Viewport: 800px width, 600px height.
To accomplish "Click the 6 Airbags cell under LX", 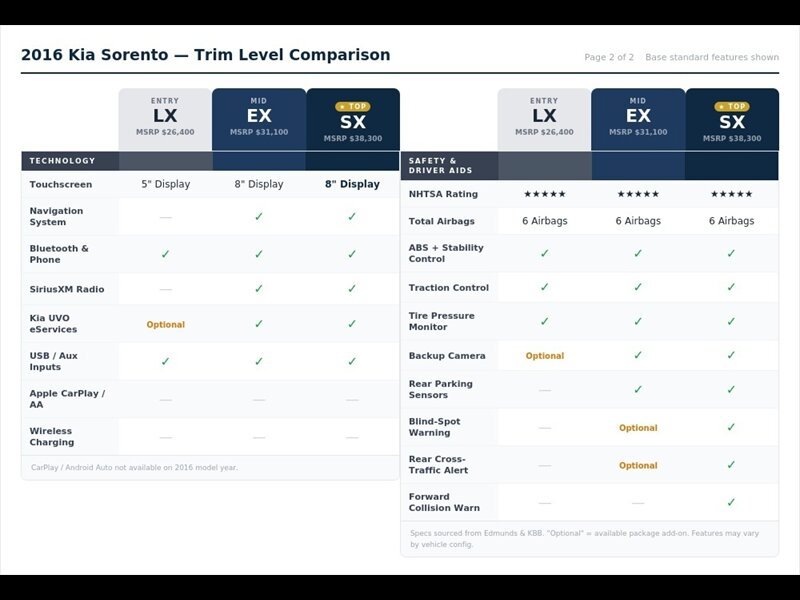I will point(544,221).
